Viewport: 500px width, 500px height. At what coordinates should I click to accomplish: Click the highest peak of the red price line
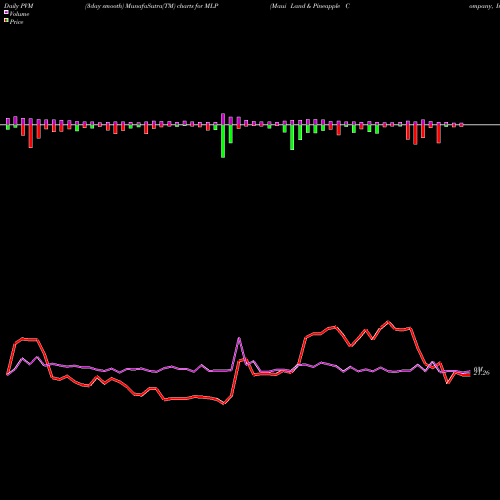coord(388,322)
